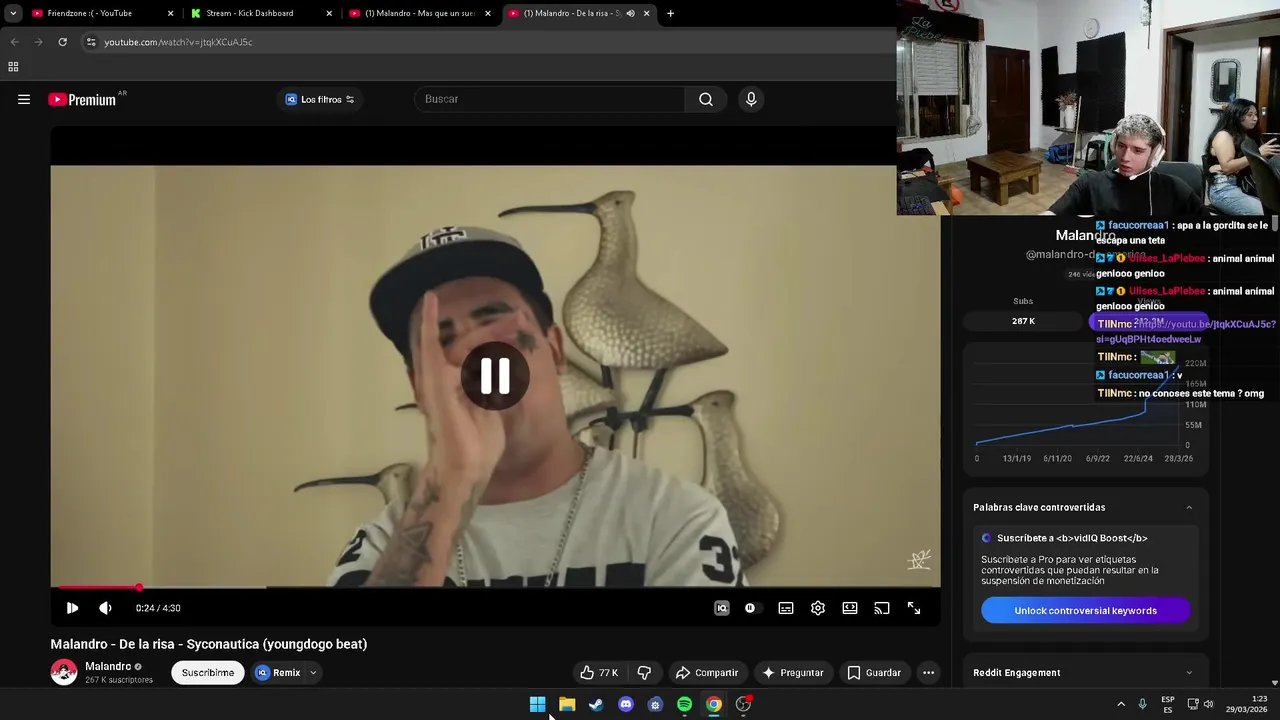Reload the page

point(62,42)
